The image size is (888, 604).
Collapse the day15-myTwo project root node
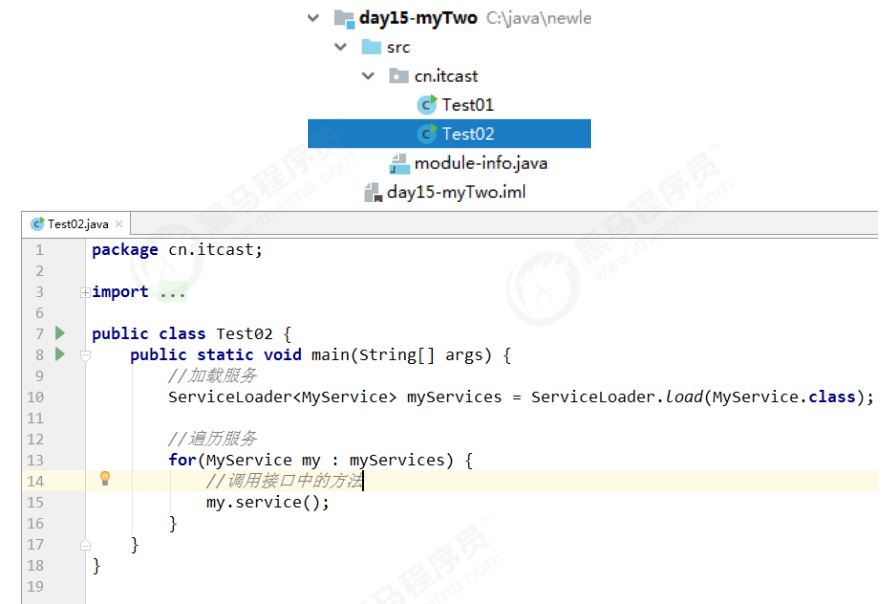(x=315, y=18)
